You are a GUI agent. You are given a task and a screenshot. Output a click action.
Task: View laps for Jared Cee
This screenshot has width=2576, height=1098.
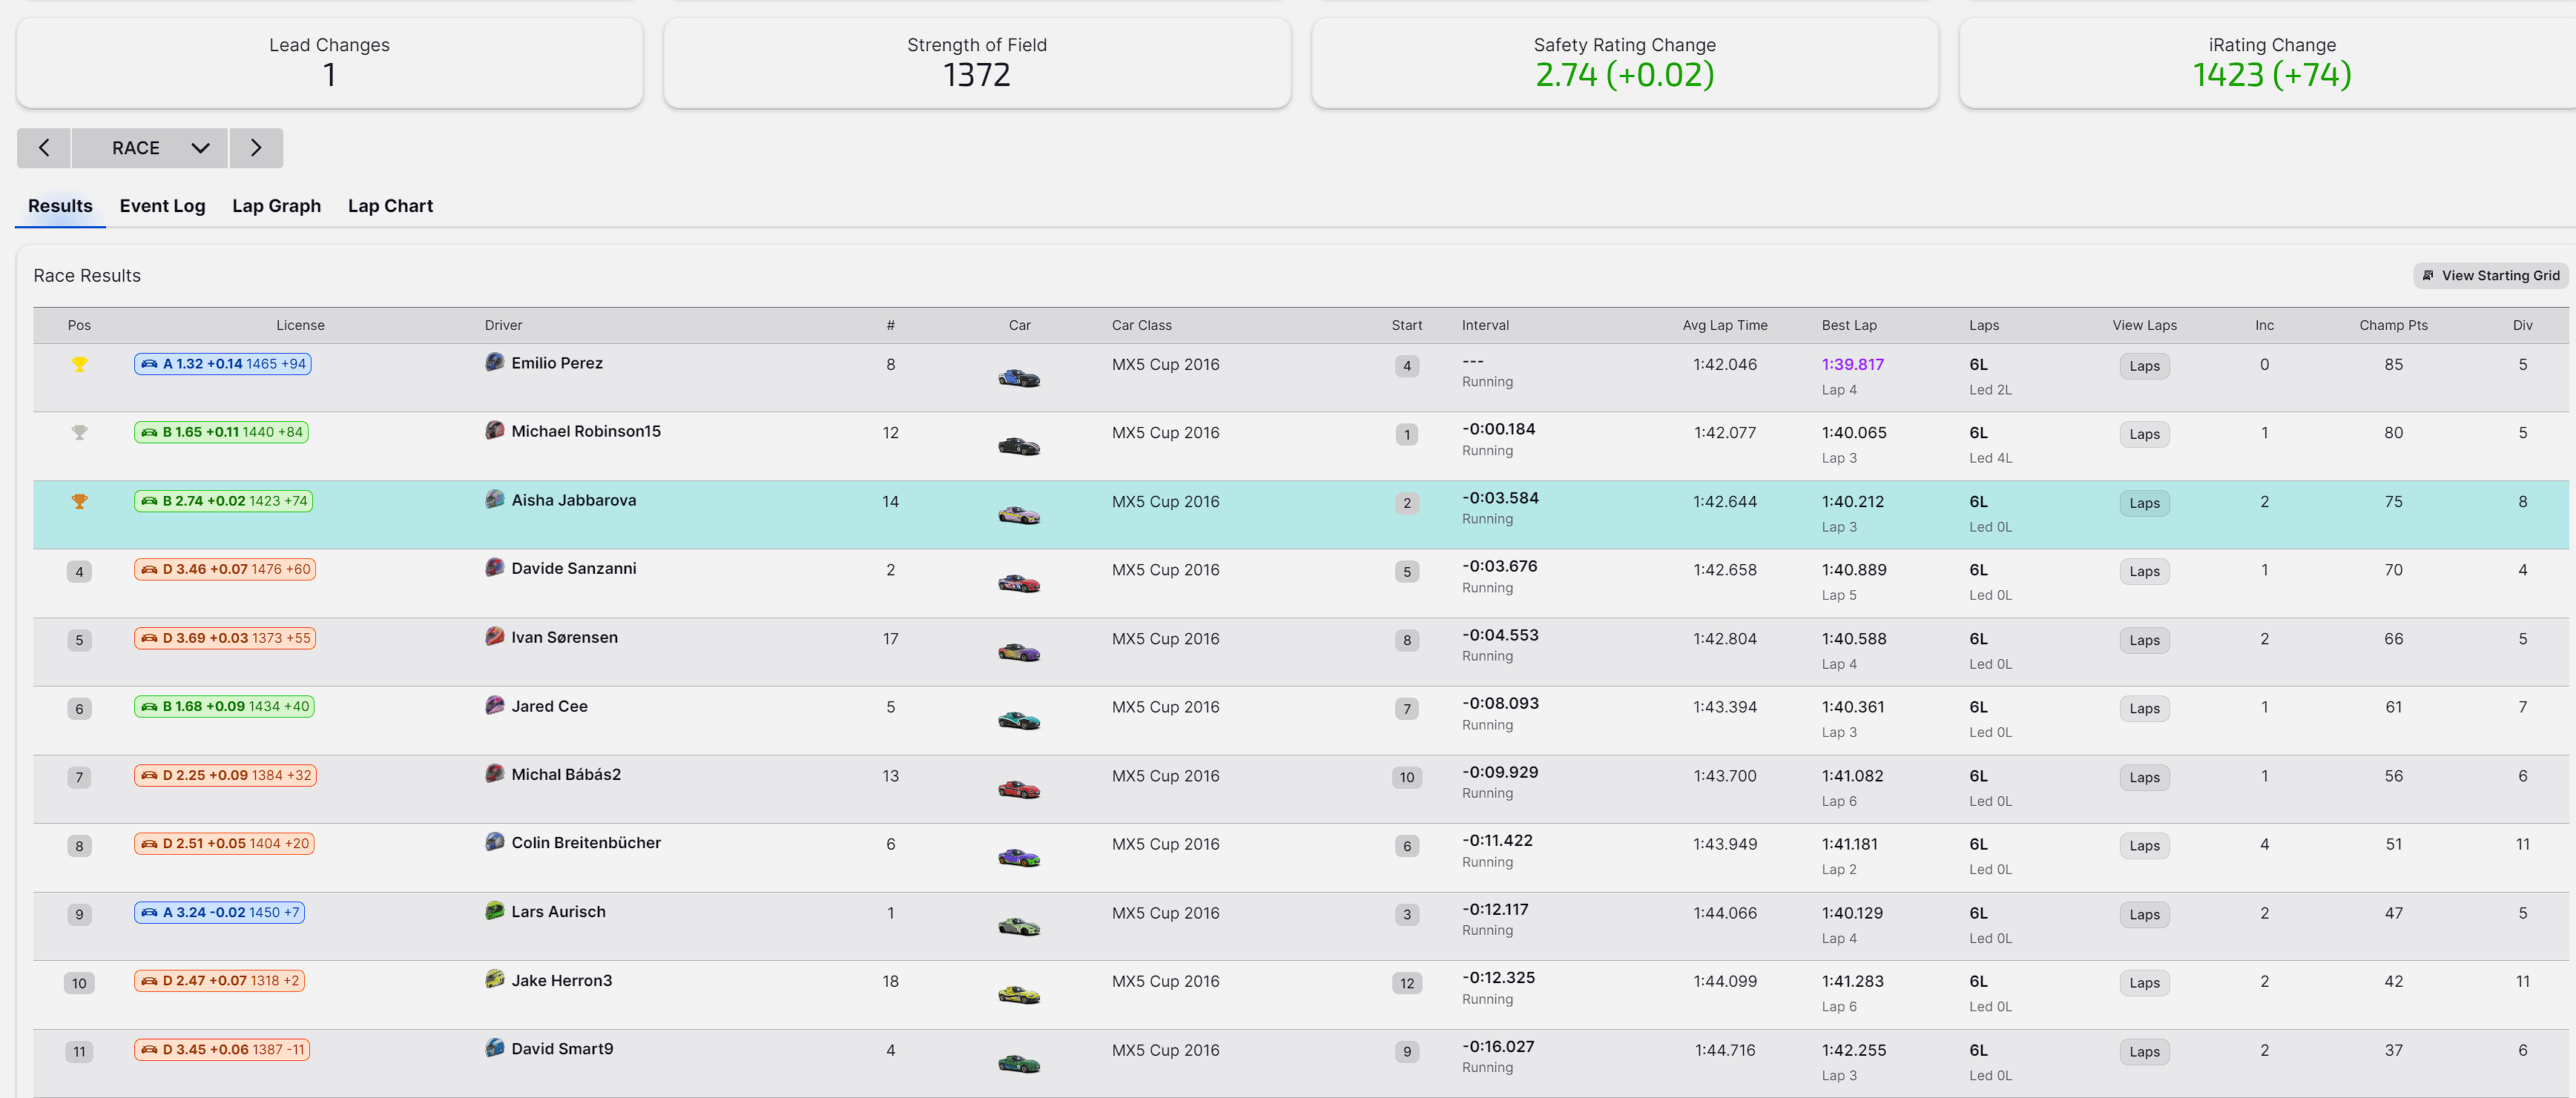(x=2144, y=708)
